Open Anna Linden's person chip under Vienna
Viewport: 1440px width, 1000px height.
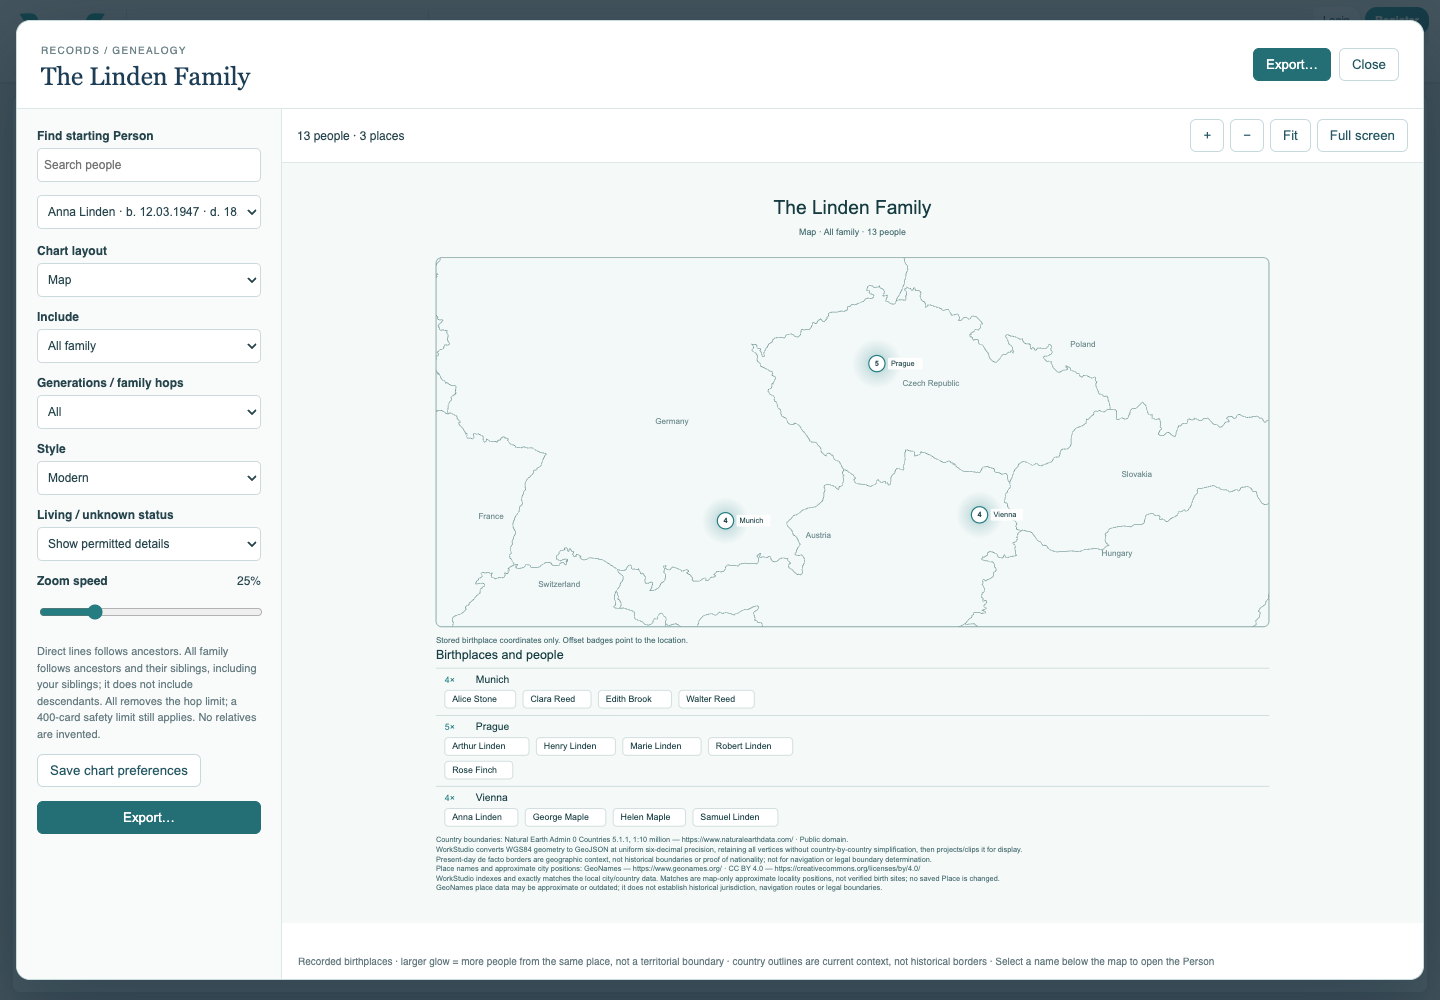tap(481, 817)
